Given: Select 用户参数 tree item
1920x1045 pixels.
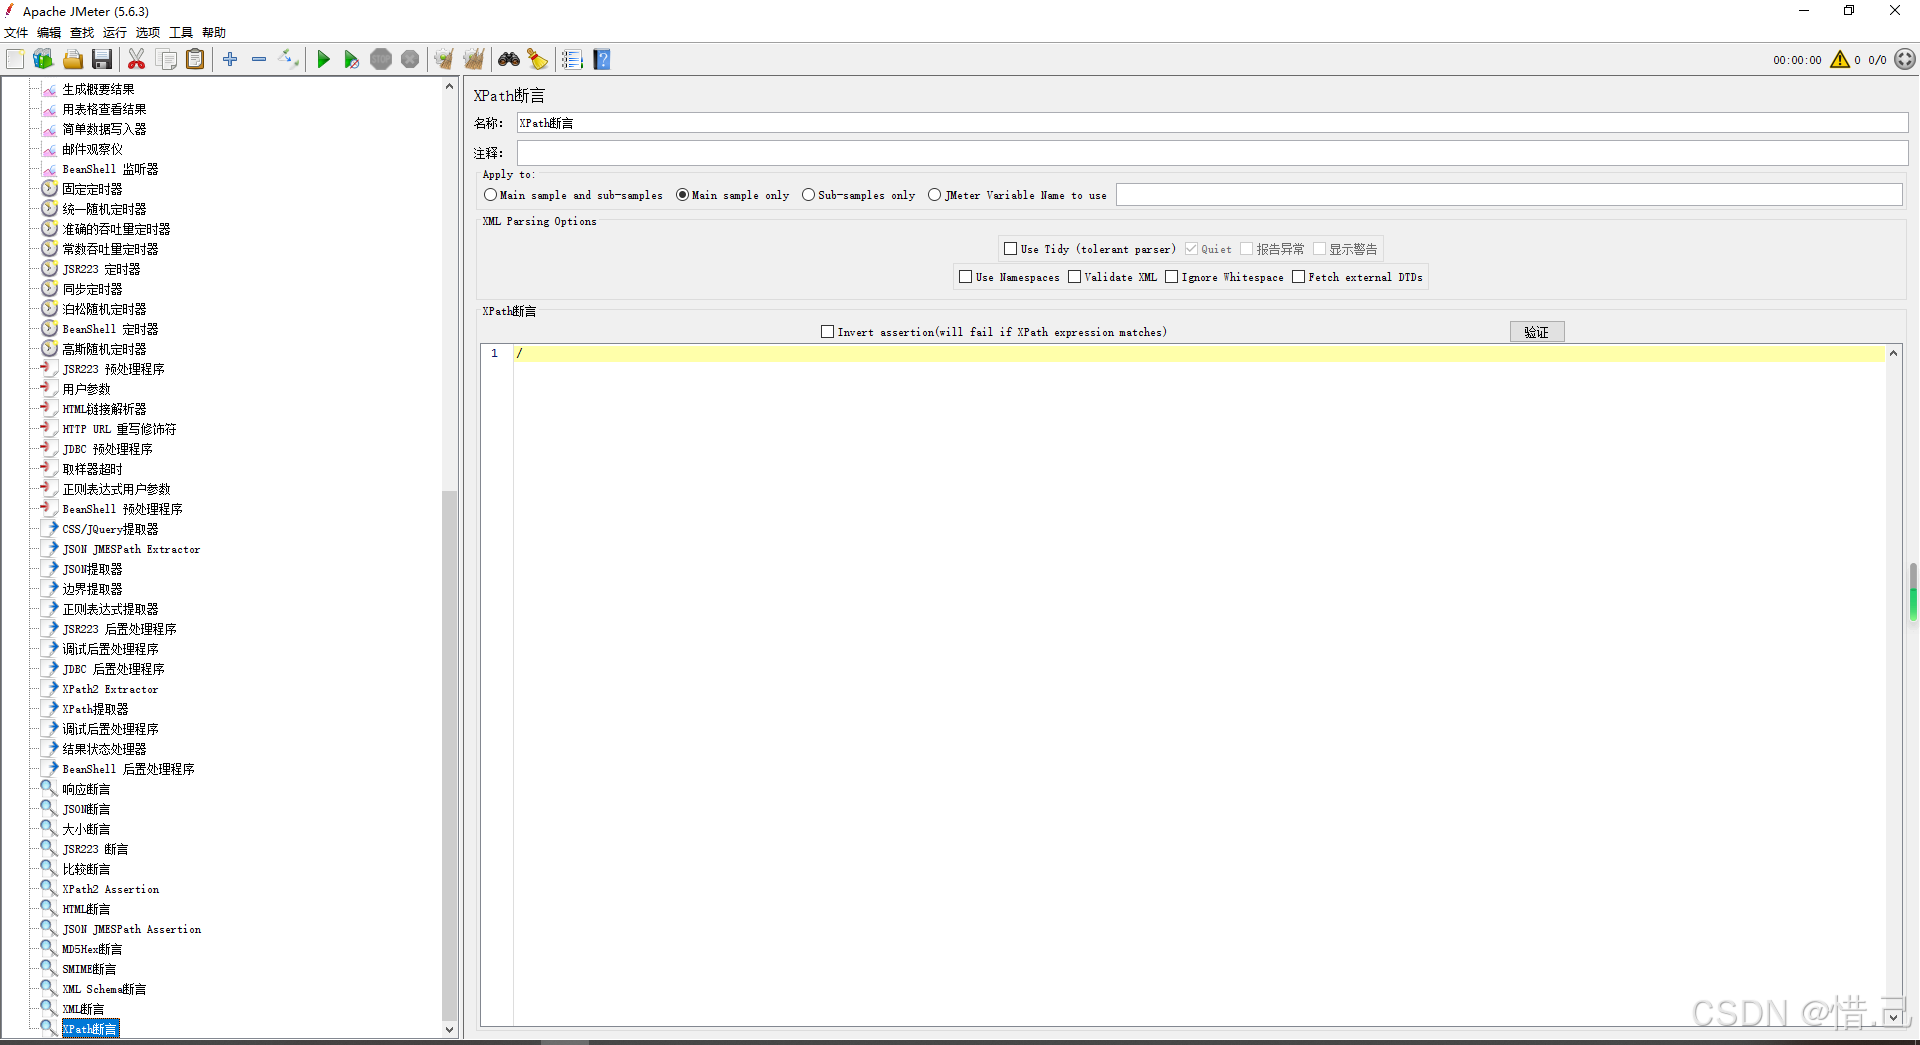Looking at the screenshot, I should pyautogui.click(x=86, y=389).
